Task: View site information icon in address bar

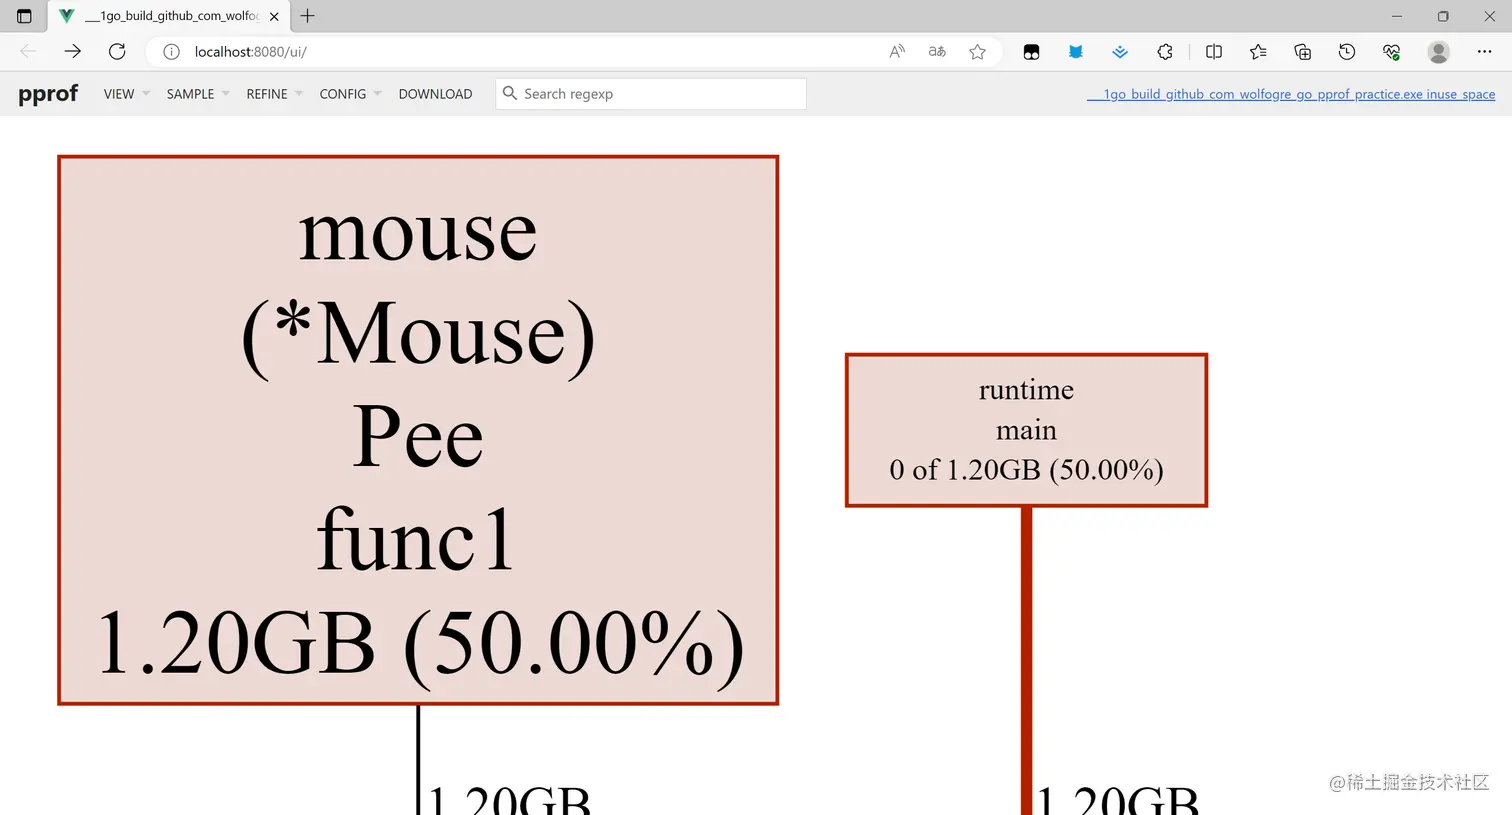Action: 171,52
